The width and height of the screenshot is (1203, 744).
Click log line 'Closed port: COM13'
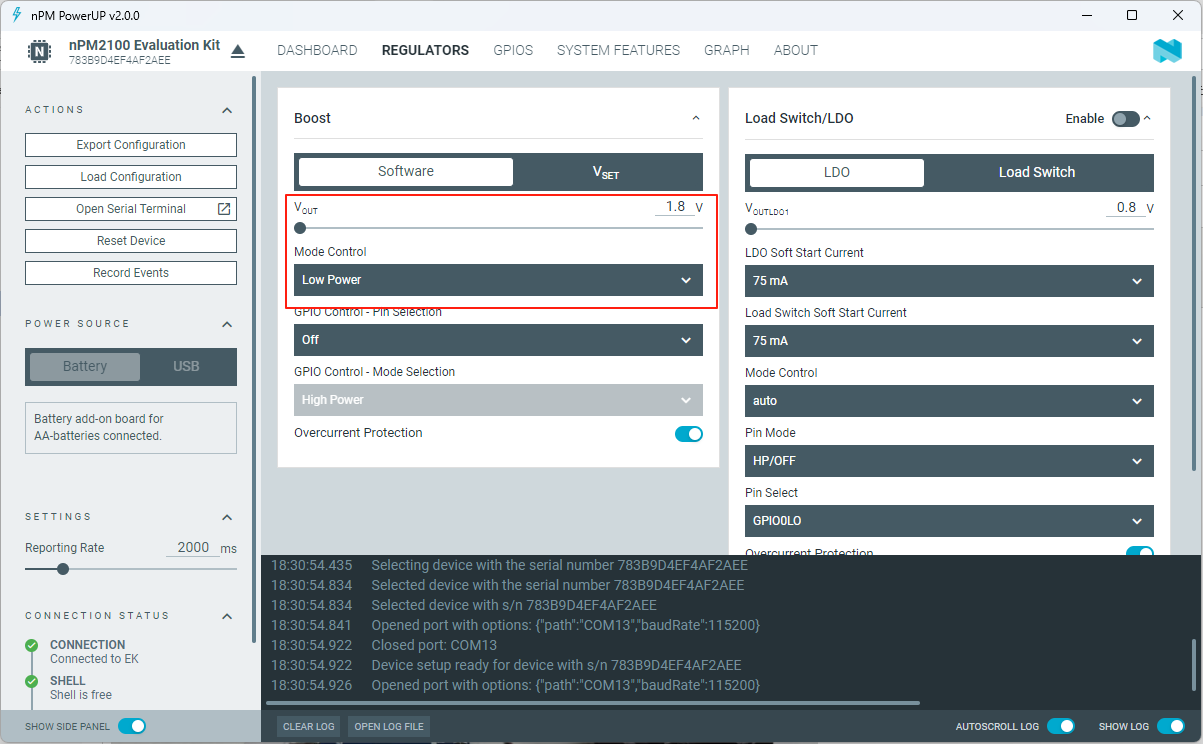[434, 645]
